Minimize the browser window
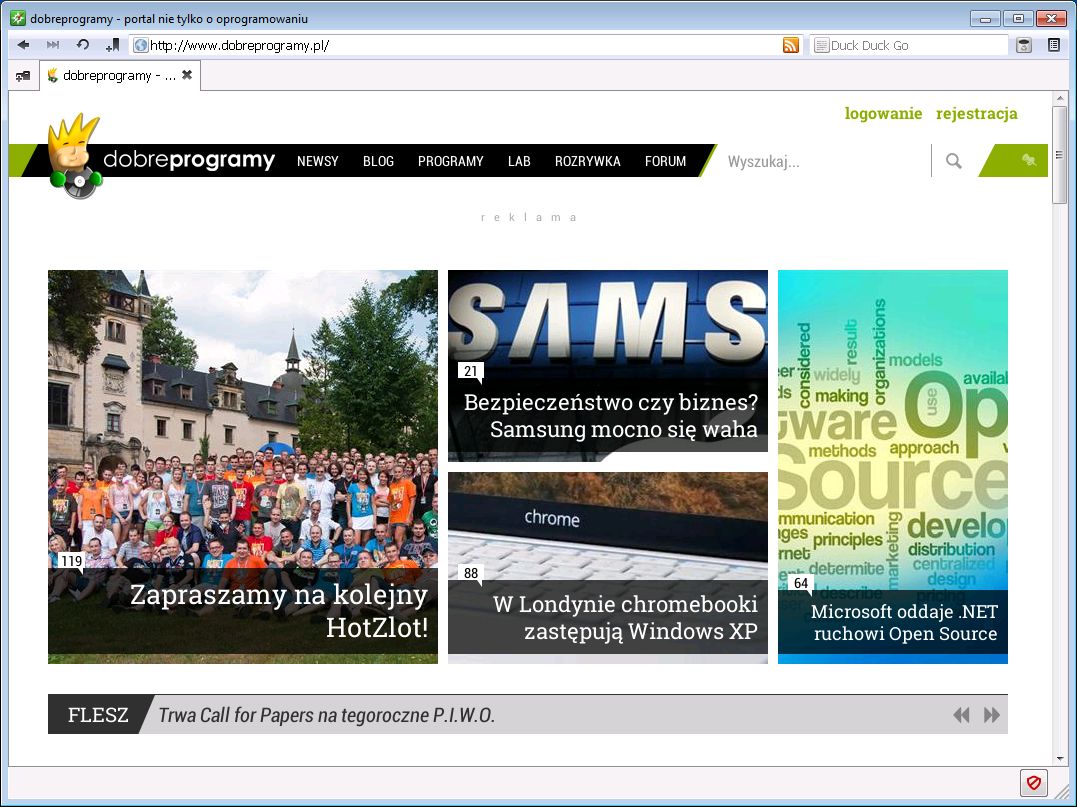 click(x=986, y=19)
